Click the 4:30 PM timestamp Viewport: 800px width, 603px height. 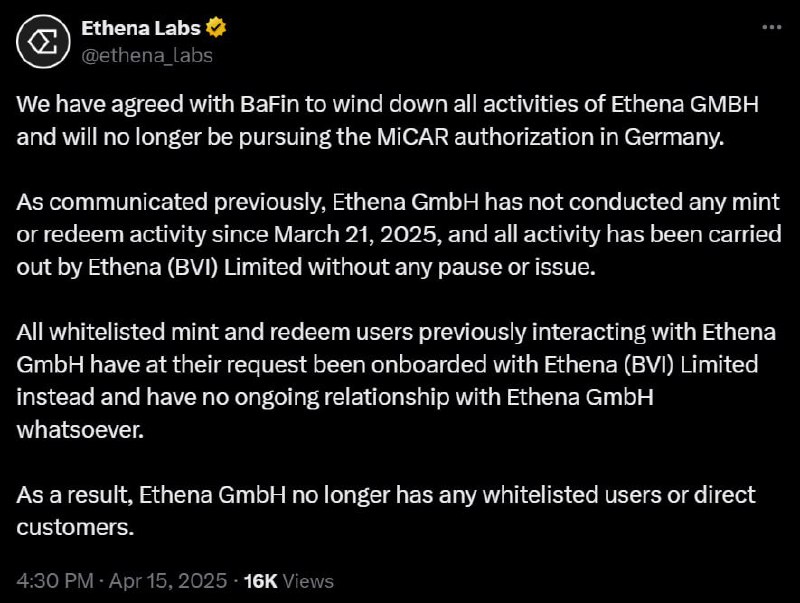(x=55, y=581)
